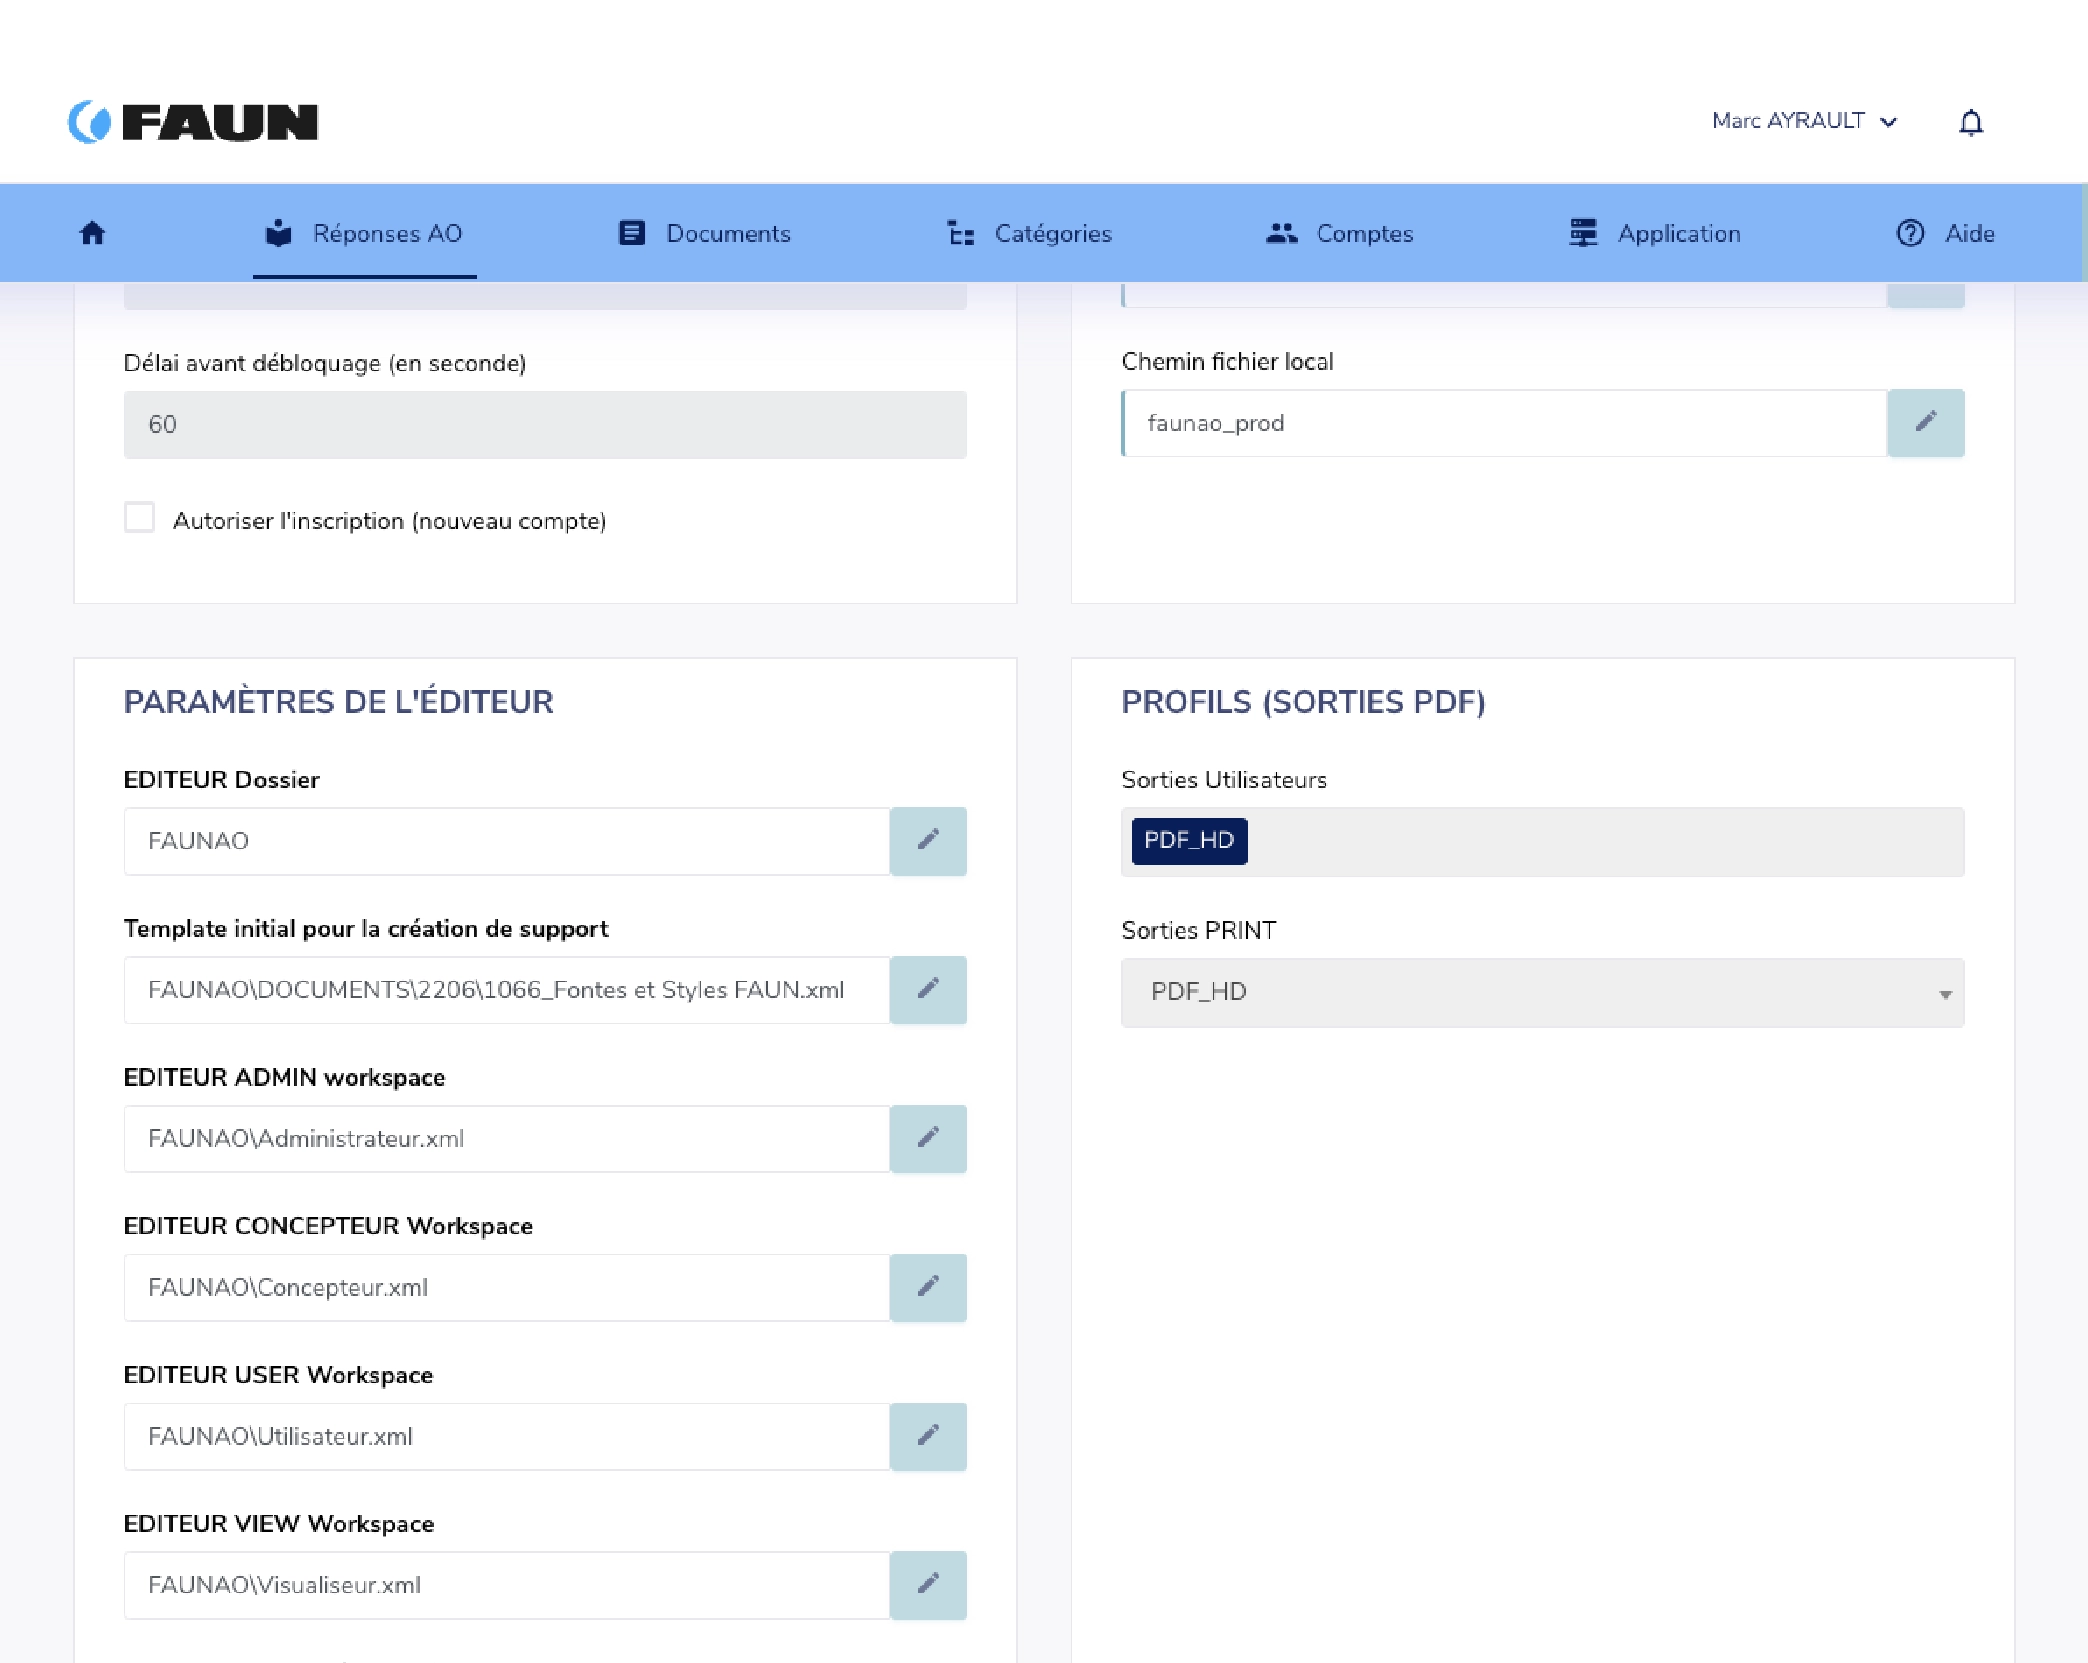Go to the Documents menu

click(705, 233)
